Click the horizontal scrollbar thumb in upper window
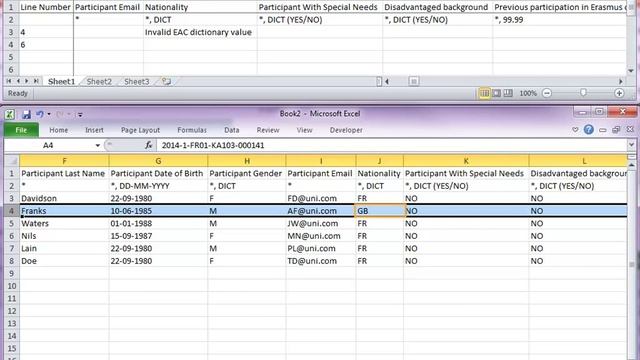640x360 pixels. coord(413,81)
